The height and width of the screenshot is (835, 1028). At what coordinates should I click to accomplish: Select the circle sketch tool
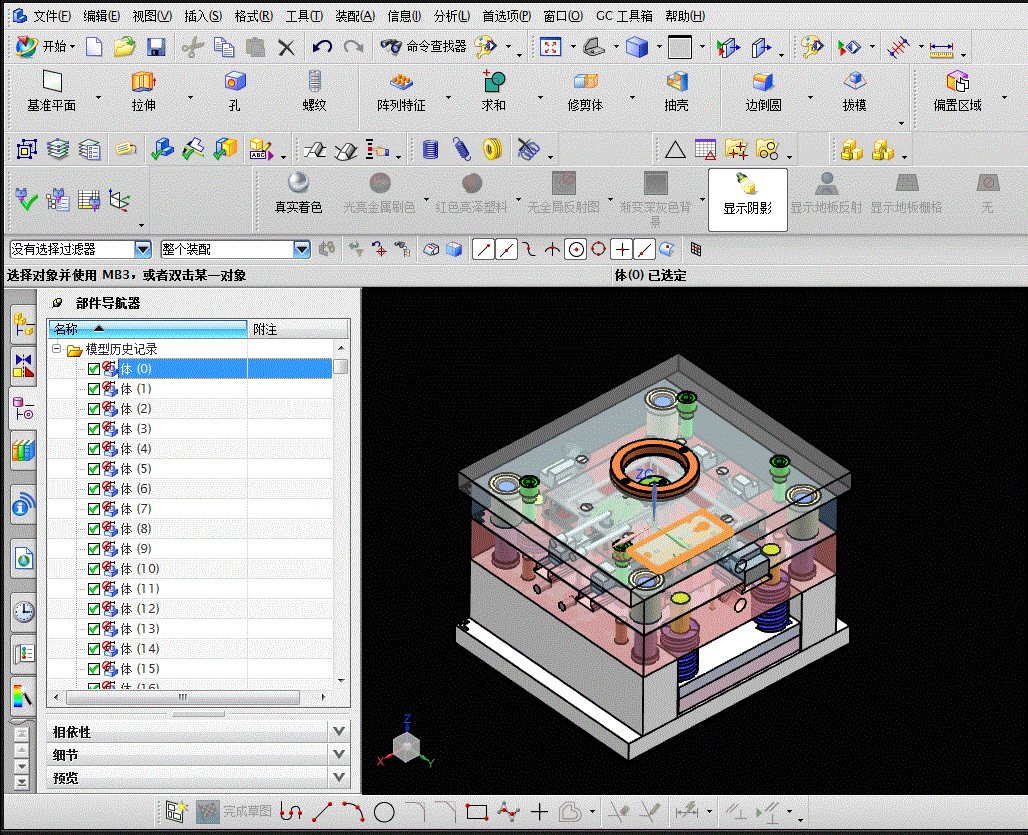pyautogui.click(x=384, y=813)
